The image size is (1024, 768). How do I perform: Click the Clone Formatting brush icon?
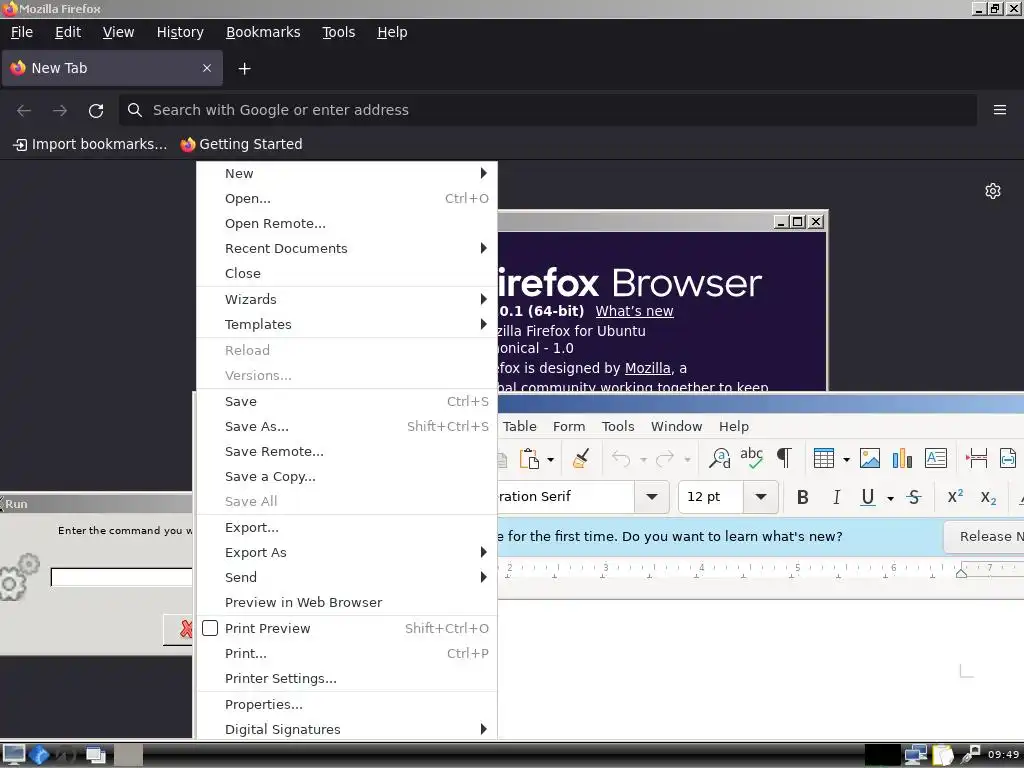[x=581, y=458]
